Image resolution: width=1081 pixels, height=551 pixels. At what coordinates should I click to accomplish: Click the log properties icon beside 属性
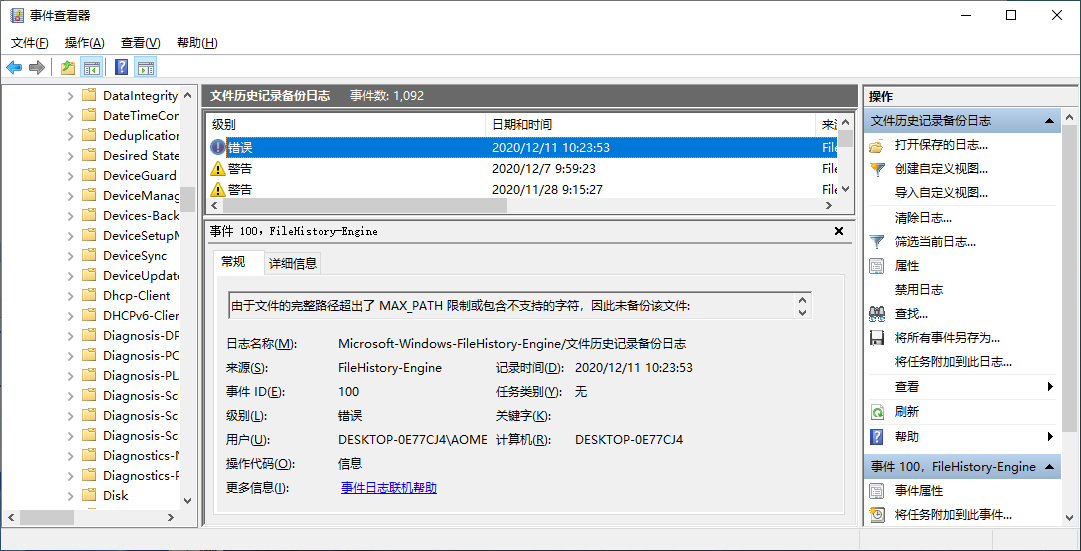click(876, 266)
